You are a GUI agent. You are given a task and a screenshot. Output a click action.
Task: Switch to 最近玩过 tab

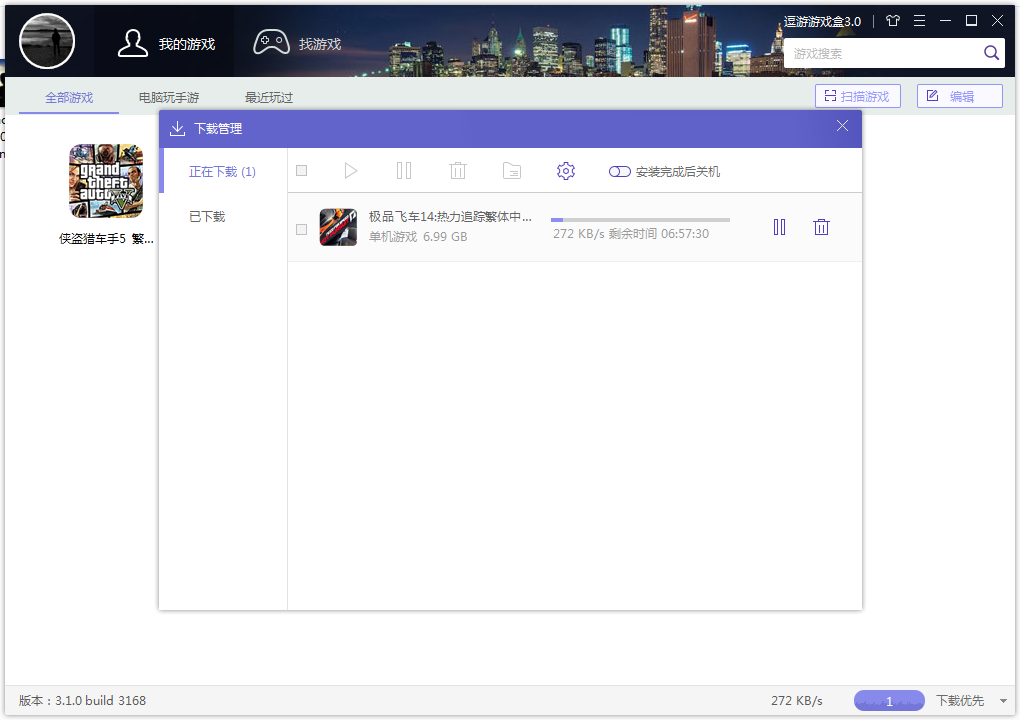(269, 98)
